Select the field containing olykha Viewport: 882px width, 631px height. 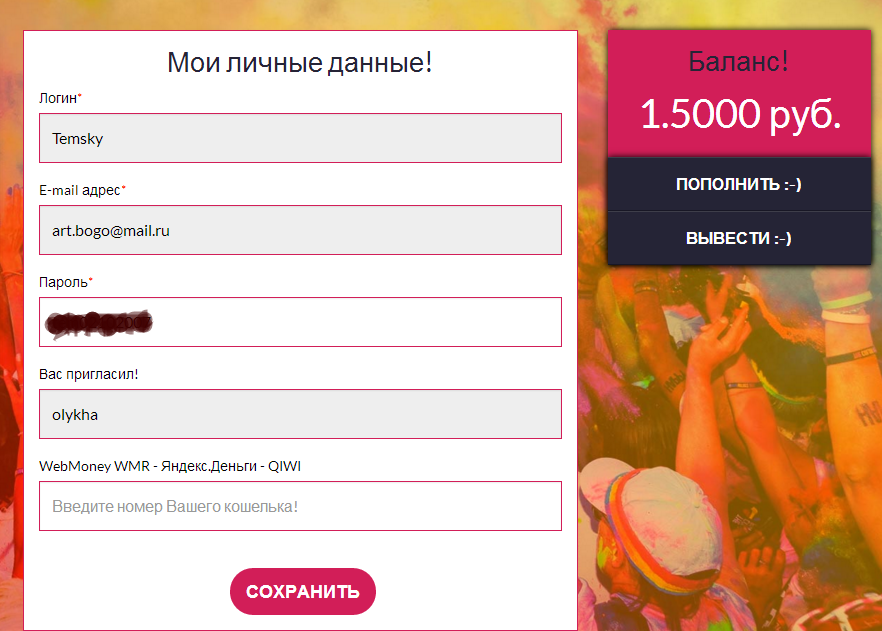[300, 414]
